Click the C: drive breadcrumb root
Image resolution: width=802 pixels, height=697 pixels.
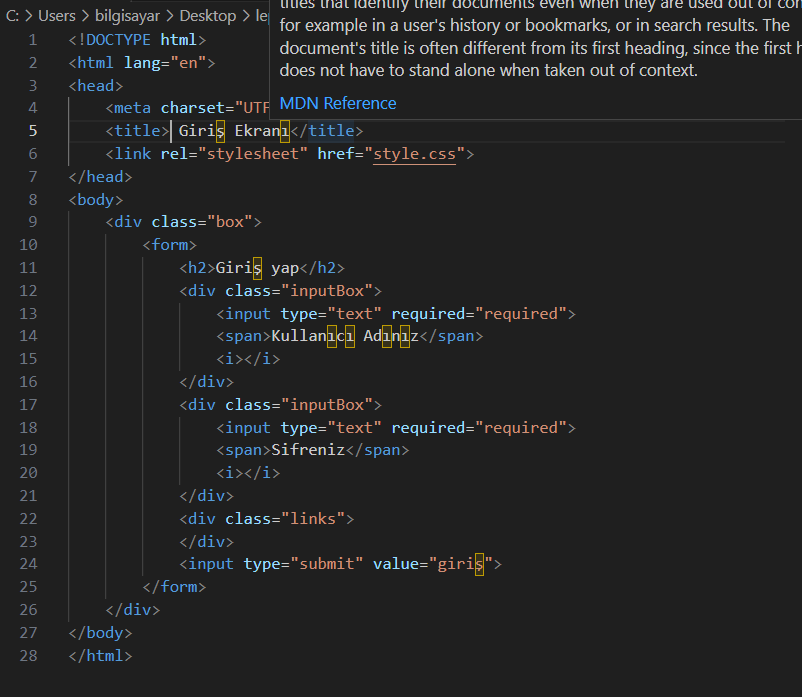[x=12, y=15]
